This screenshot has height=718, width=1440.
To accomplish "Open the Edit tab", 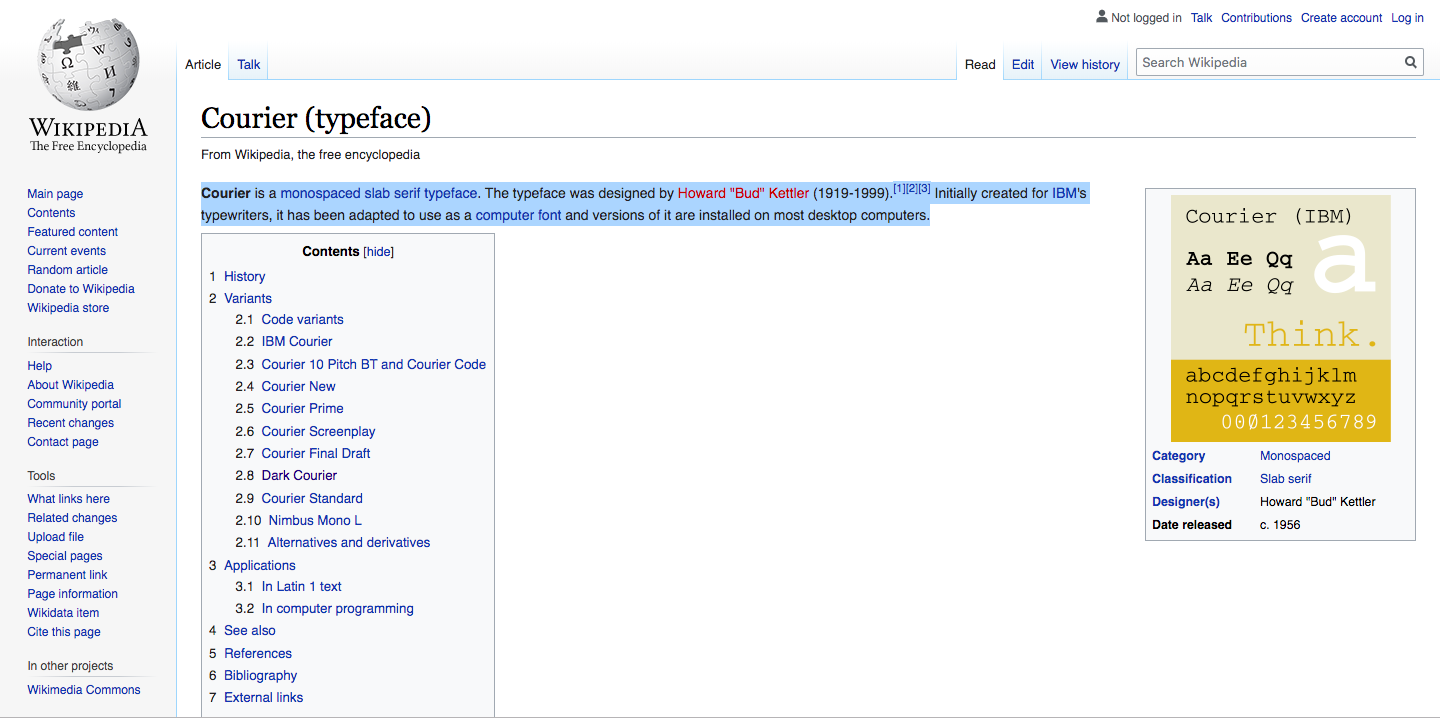I will point(1023,64).
